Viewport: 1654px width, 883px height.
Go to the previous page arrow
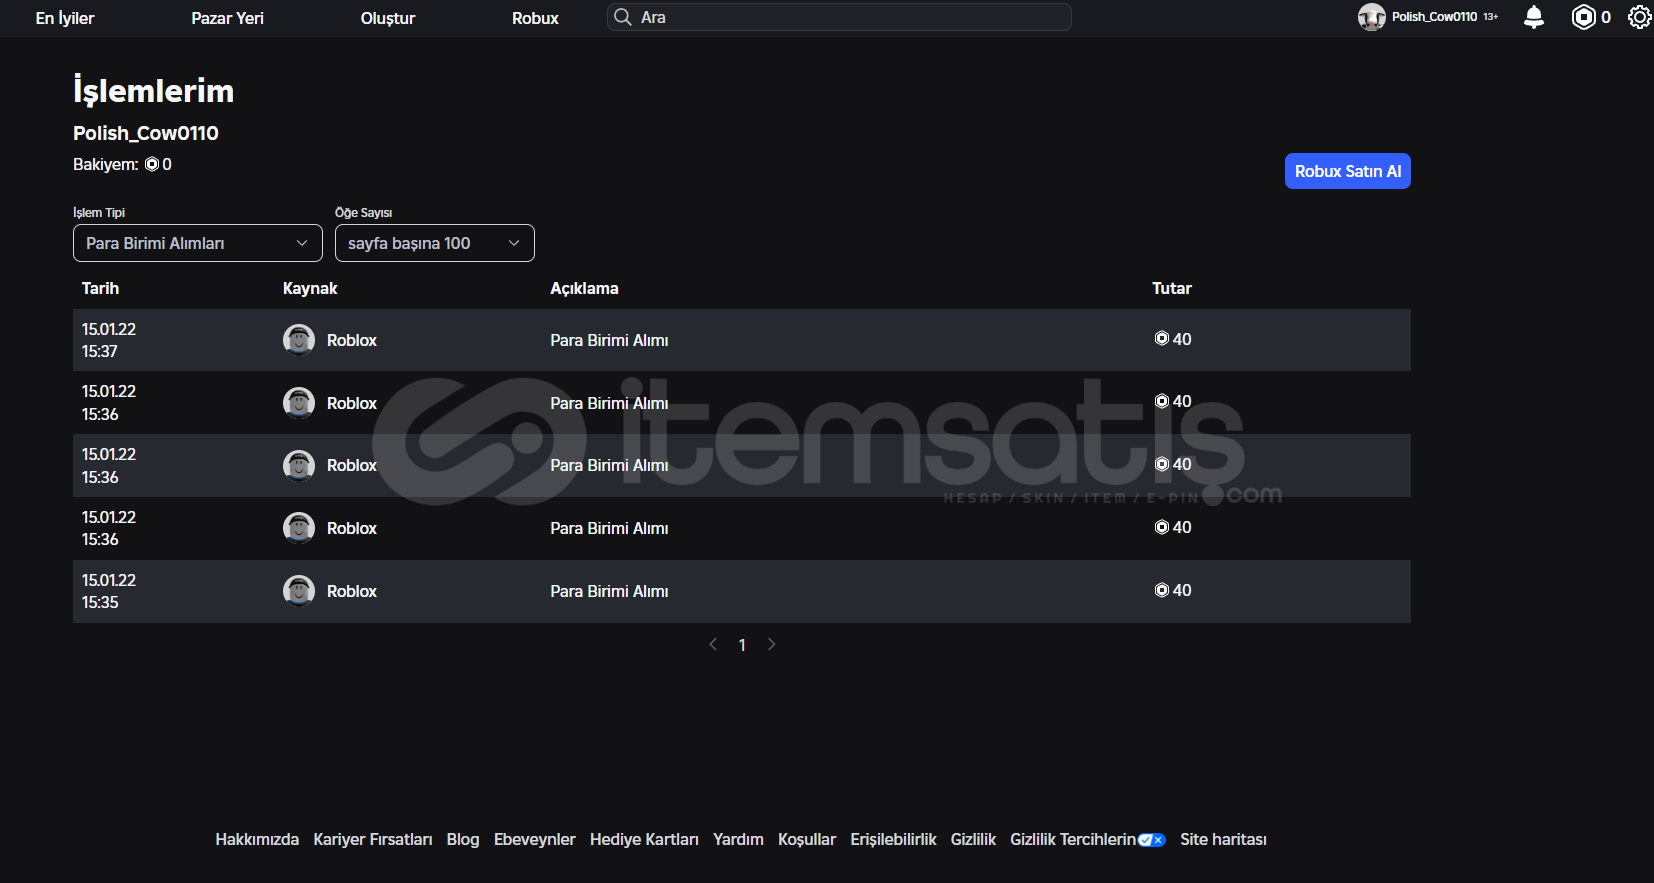(713, 644)
